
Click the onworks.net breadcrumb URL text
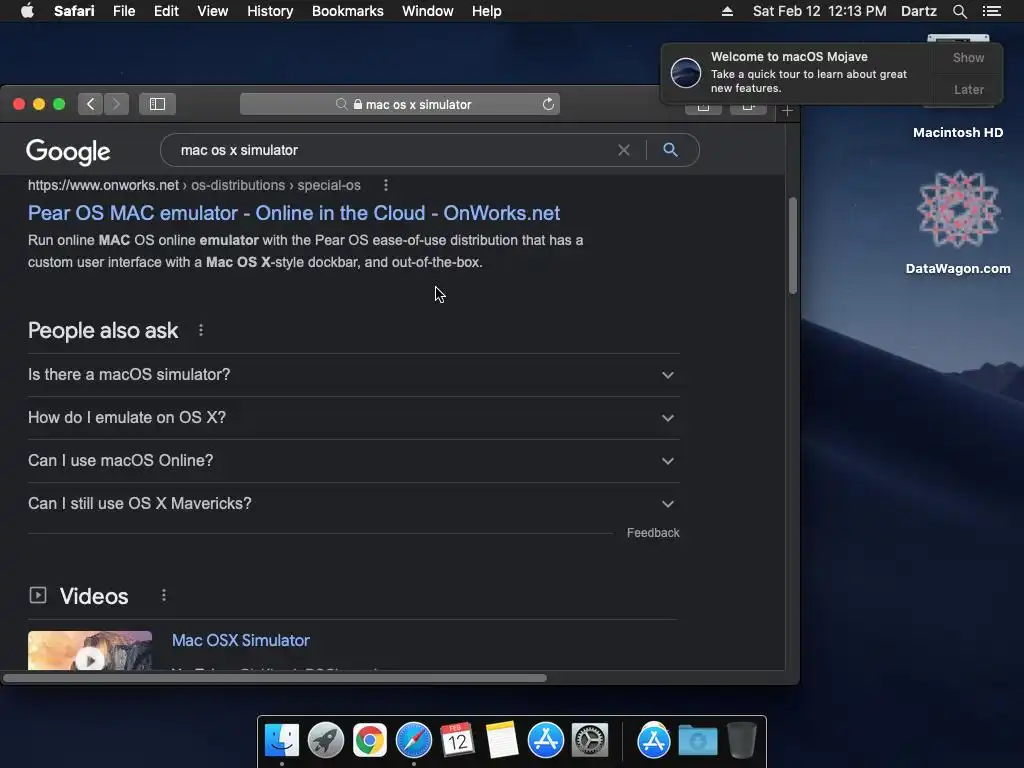[194, 185]
